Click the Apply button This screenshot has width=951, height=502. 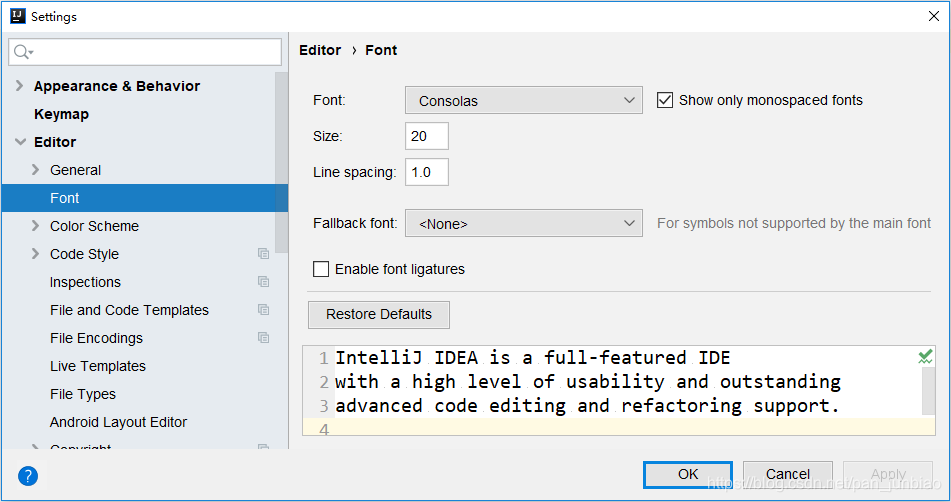(x=888, y=474)
